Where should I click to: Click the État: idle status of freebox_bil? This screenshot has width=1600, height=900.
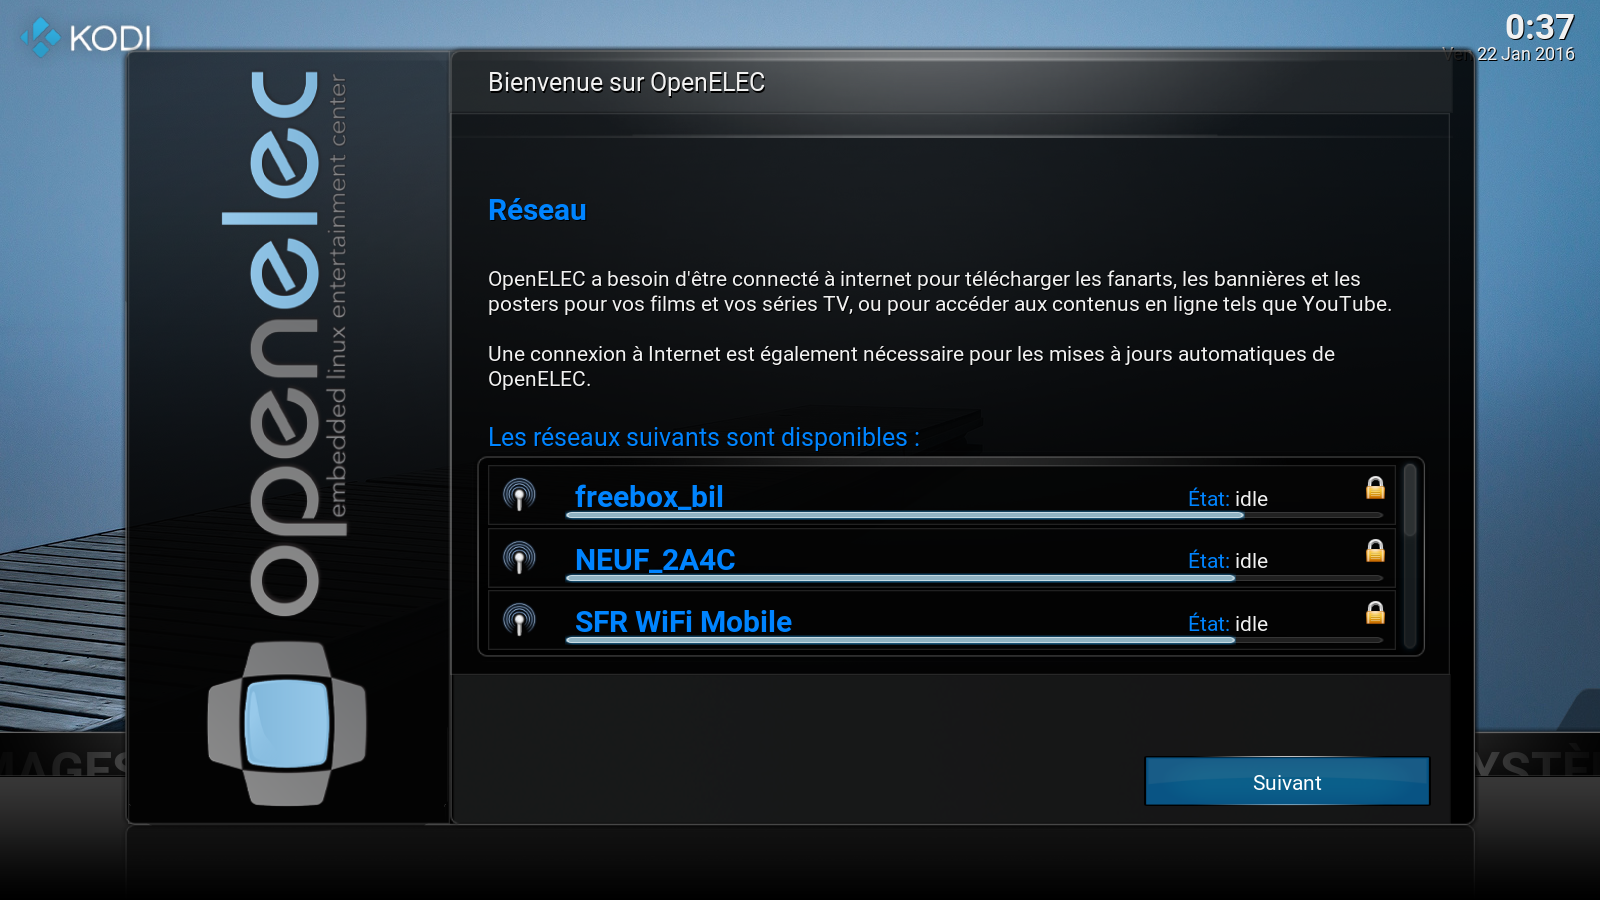click(1228, 498)
